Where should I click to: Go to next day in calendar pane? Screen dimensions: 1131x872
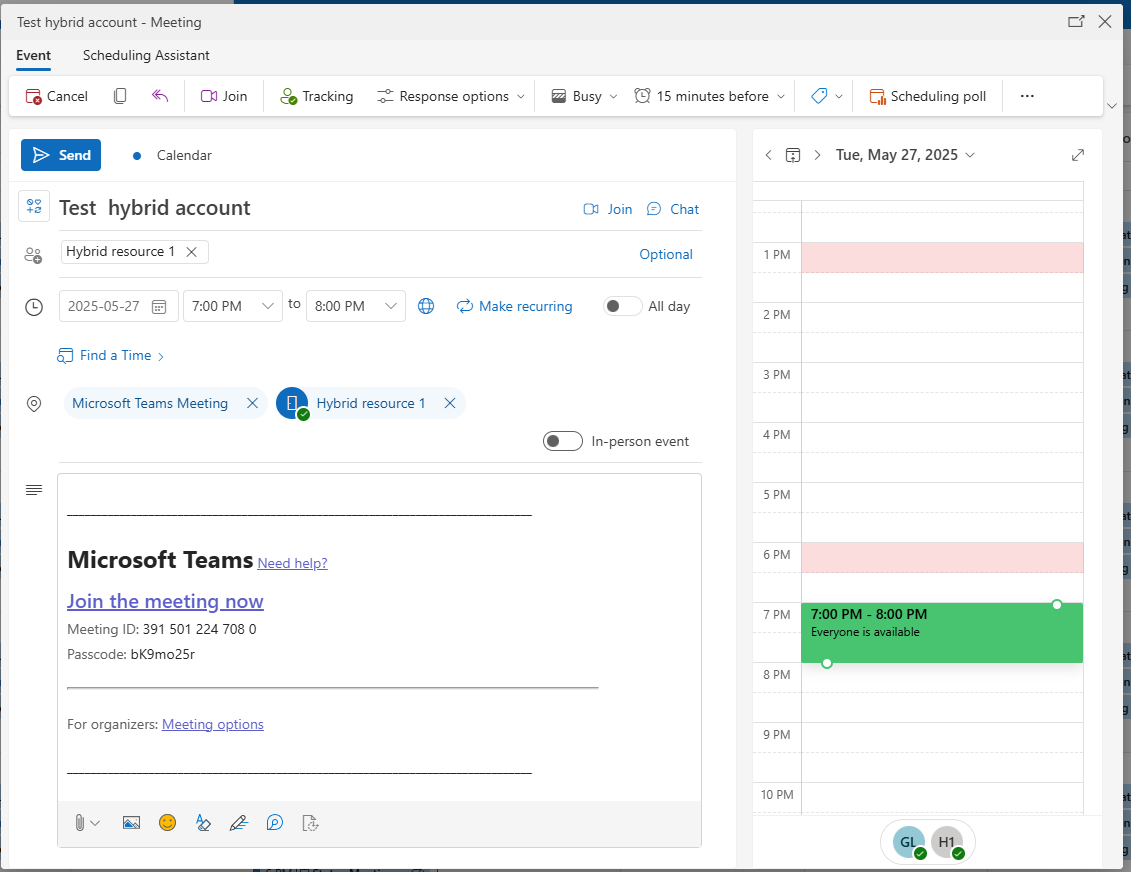(x=817, y=155)
